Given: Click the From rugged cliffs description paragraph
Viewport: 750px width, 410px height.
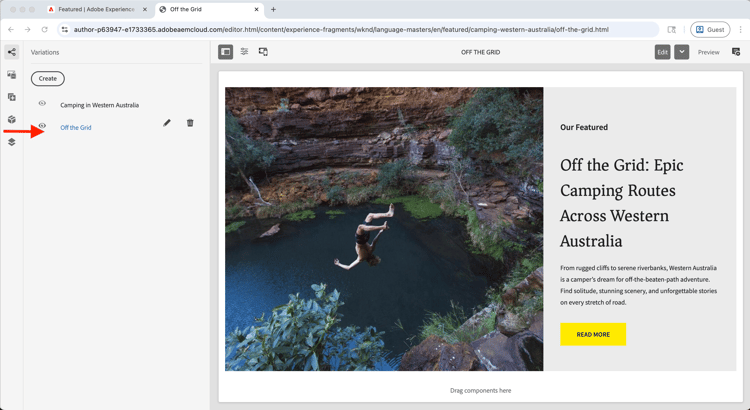Looking at the screenshot, I should click(x=639, y=285).
